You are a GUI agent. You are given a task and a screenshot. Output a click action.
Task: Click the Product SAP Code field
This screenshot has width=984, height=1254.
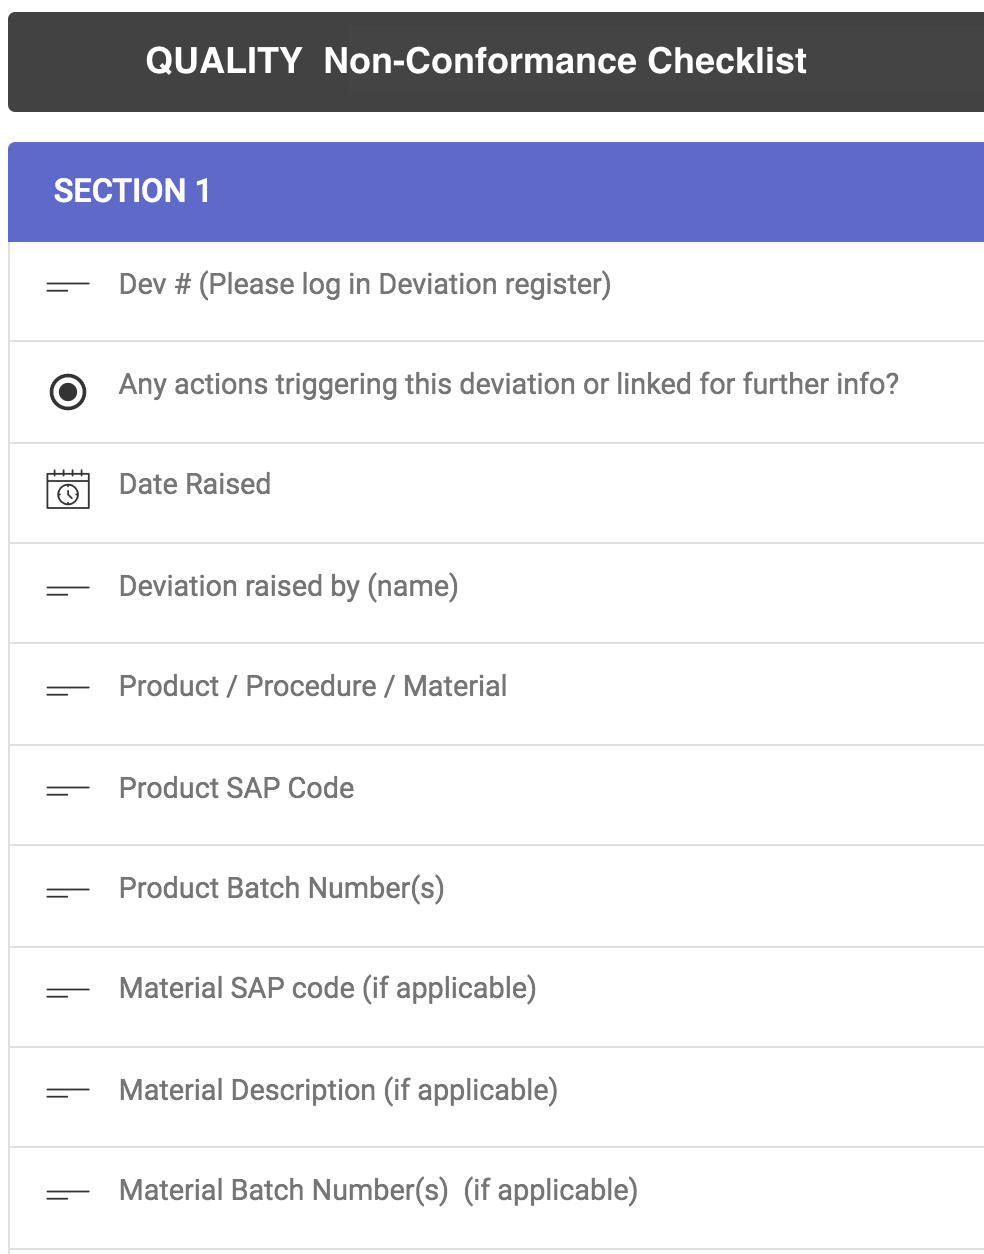coord(237,788)
